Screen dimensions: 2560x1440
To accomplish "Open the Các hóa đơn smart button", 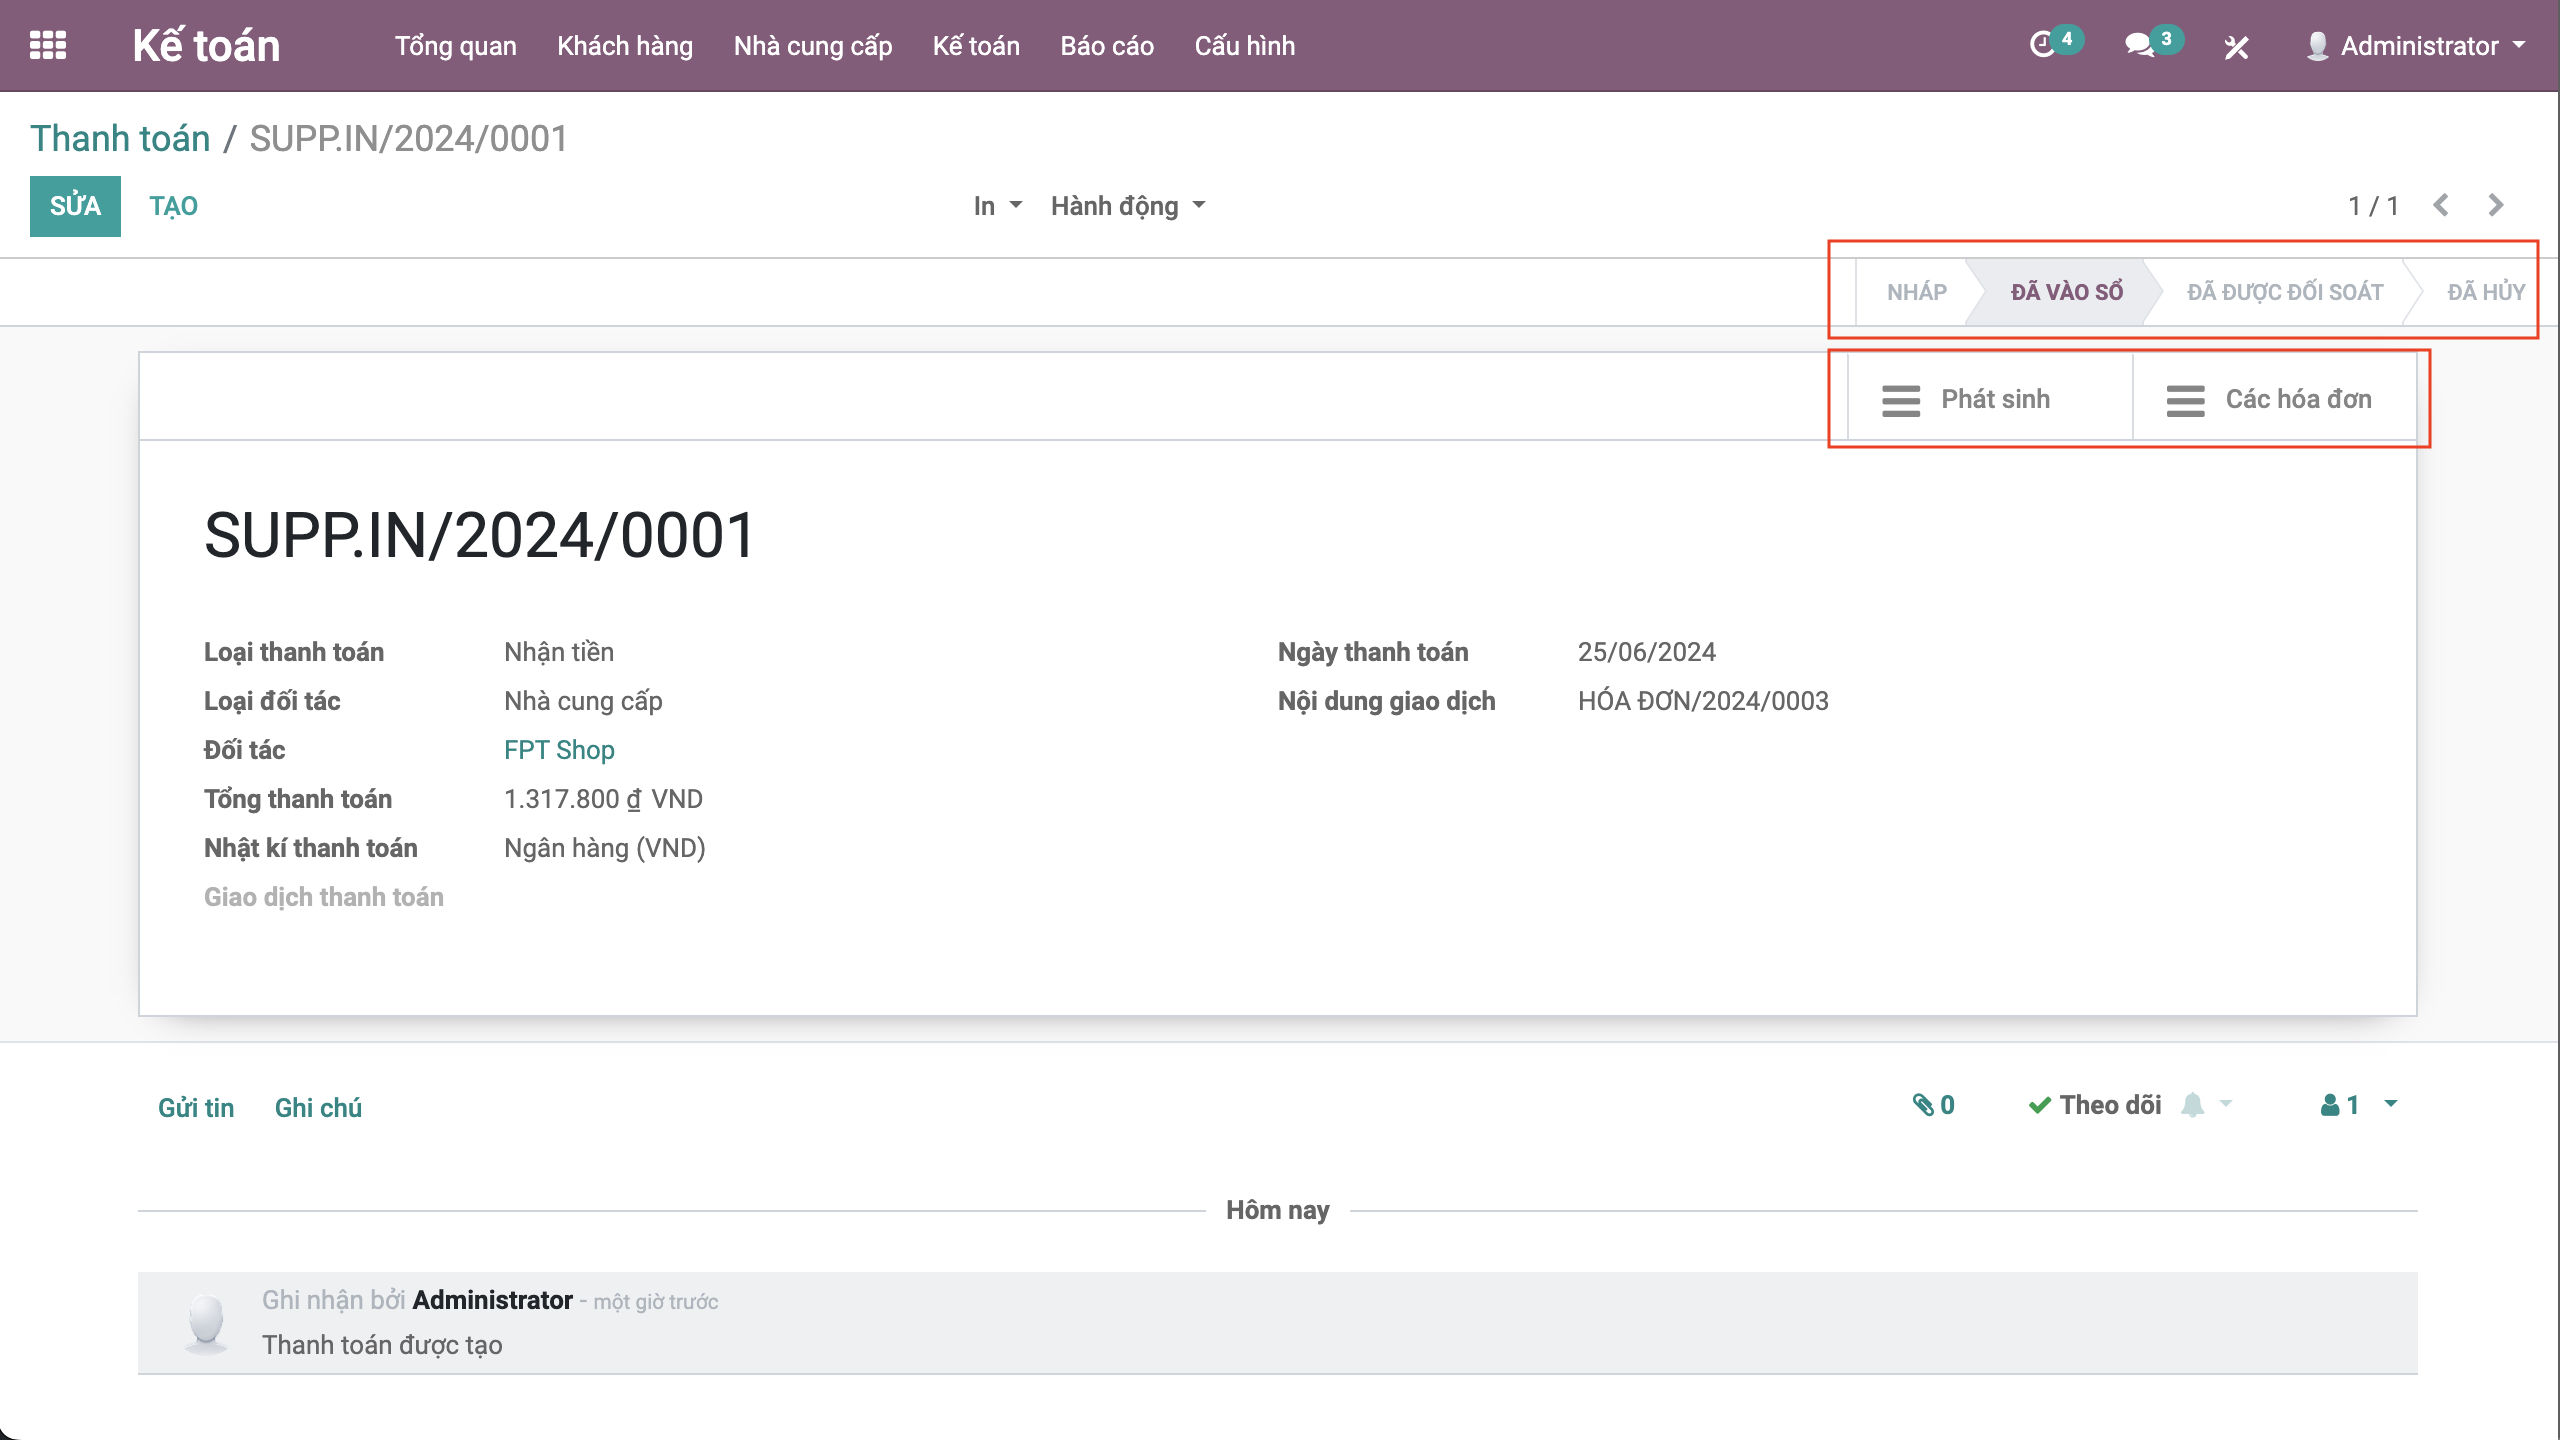I will coord(2272,399).
